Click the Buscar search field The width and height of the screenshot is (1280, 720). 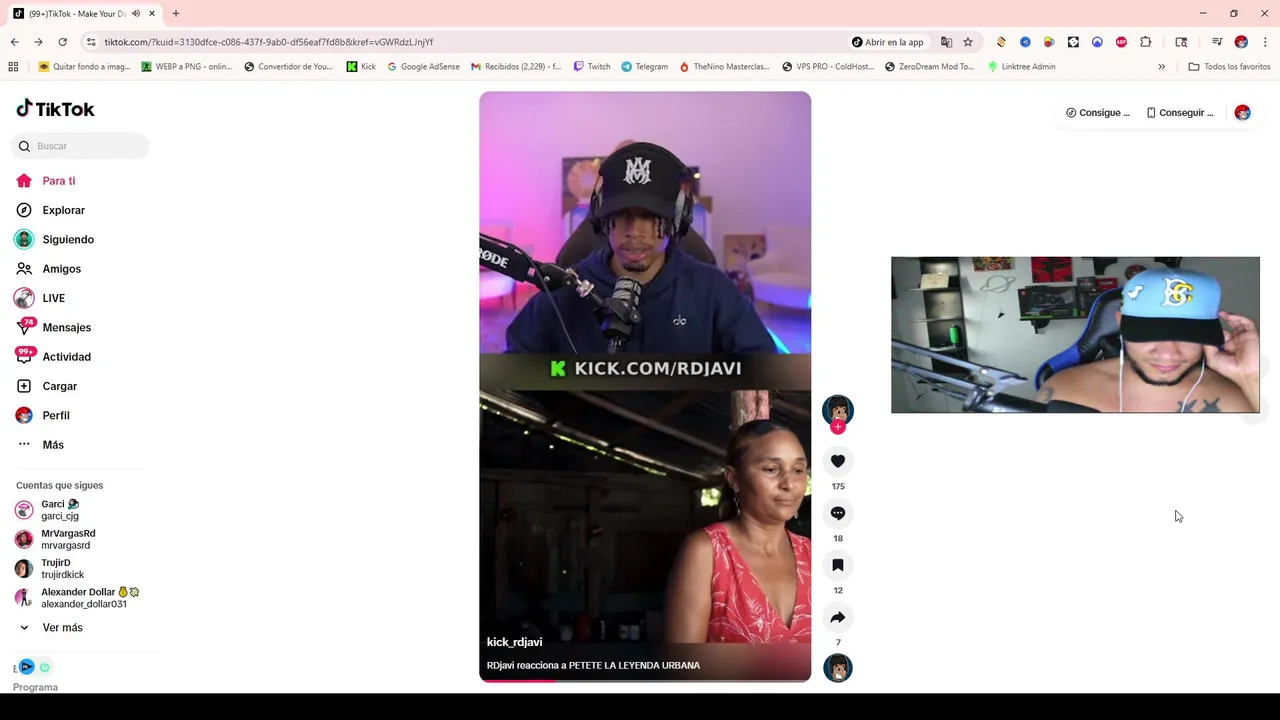(x=80, y=146)
